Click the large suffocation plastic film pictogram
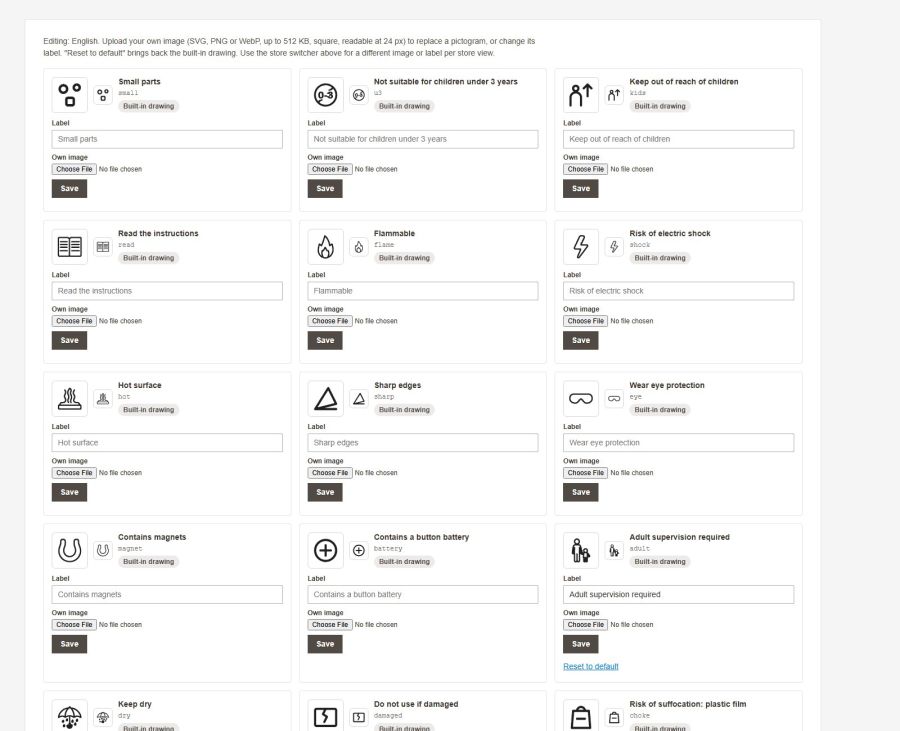Screen dimensions: 900x731 (581, 716)
